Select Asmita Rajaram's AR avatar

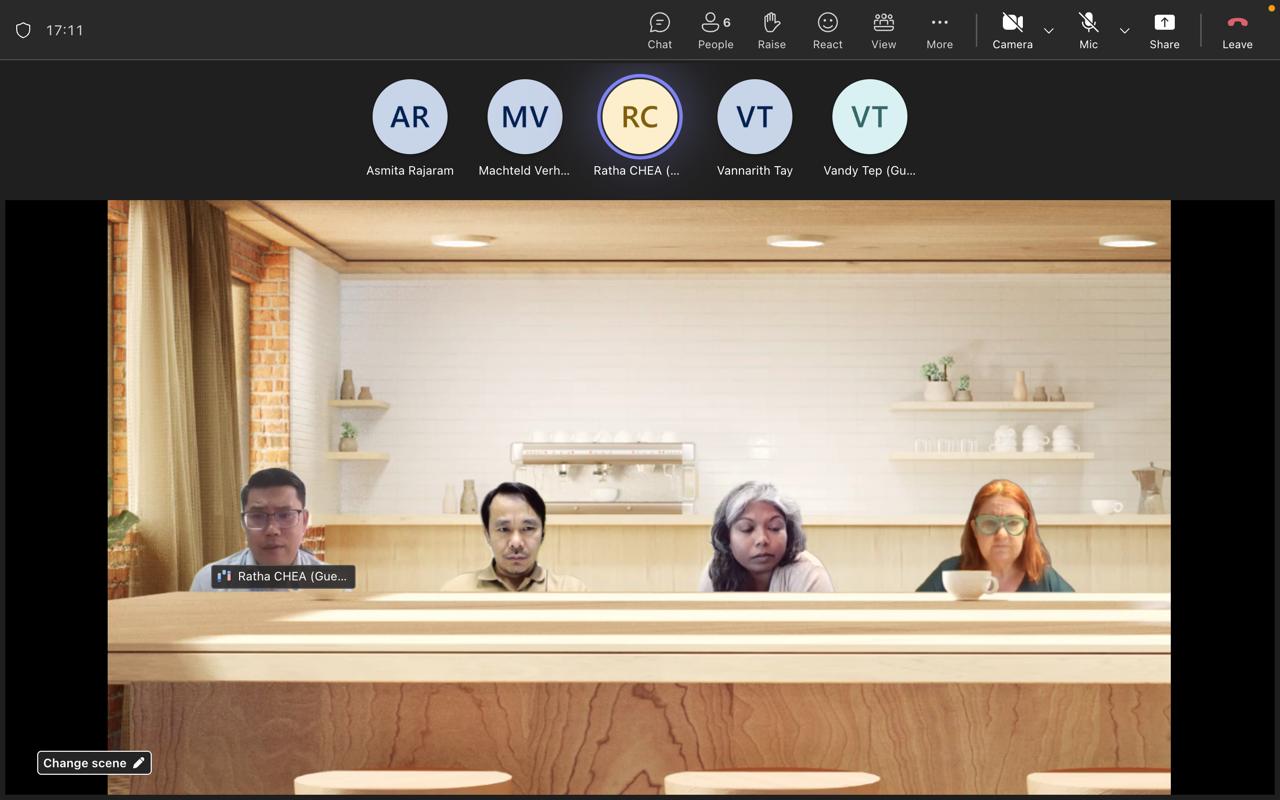pyautogui.click(x=409, y=117)
